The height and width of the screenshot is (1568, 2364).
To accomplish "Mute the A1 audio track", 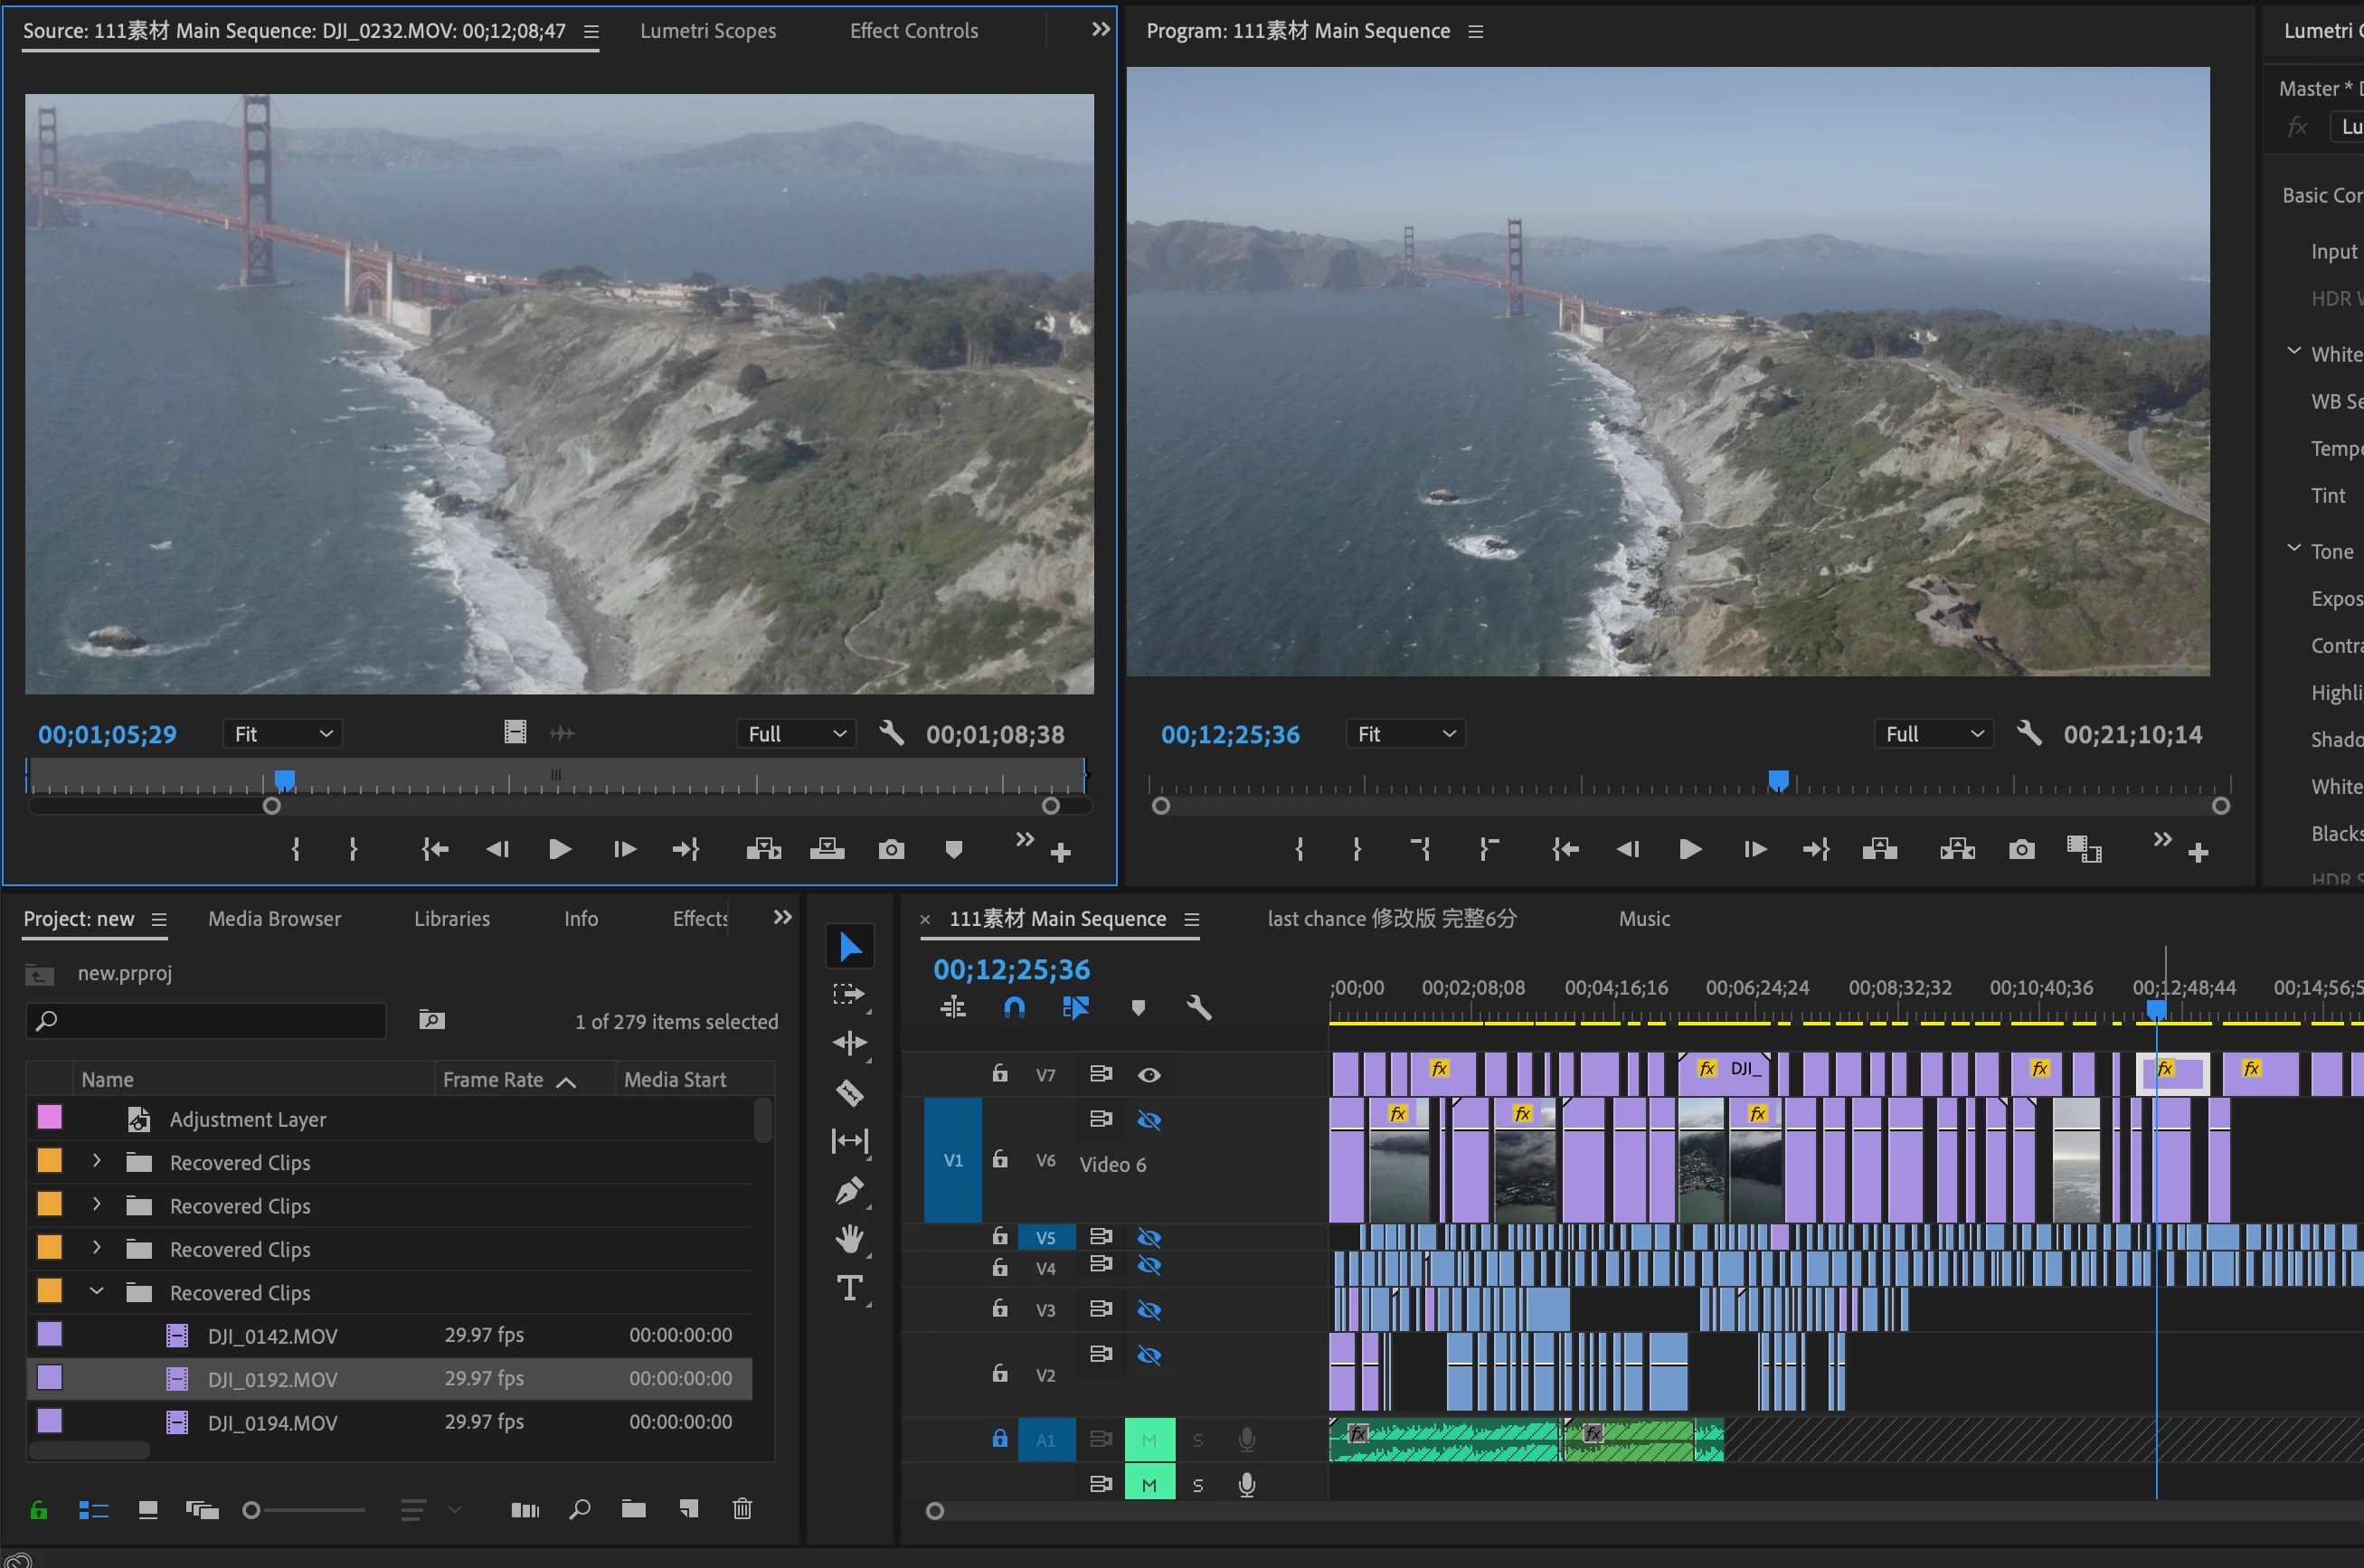I will [x=1149, y=1440].
